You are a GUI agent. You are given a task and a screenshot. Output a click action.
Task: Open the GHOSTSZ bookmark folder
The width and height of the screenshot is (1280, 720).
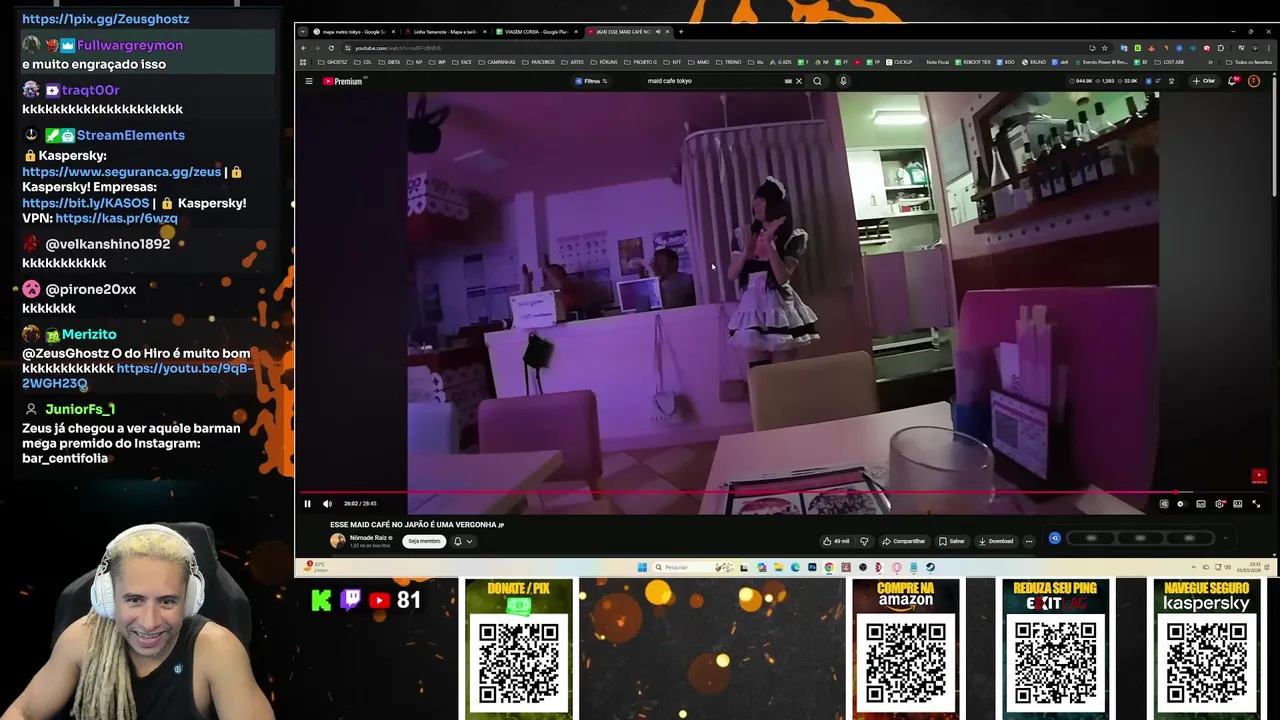pyautogui.click(x=332, y=62)
